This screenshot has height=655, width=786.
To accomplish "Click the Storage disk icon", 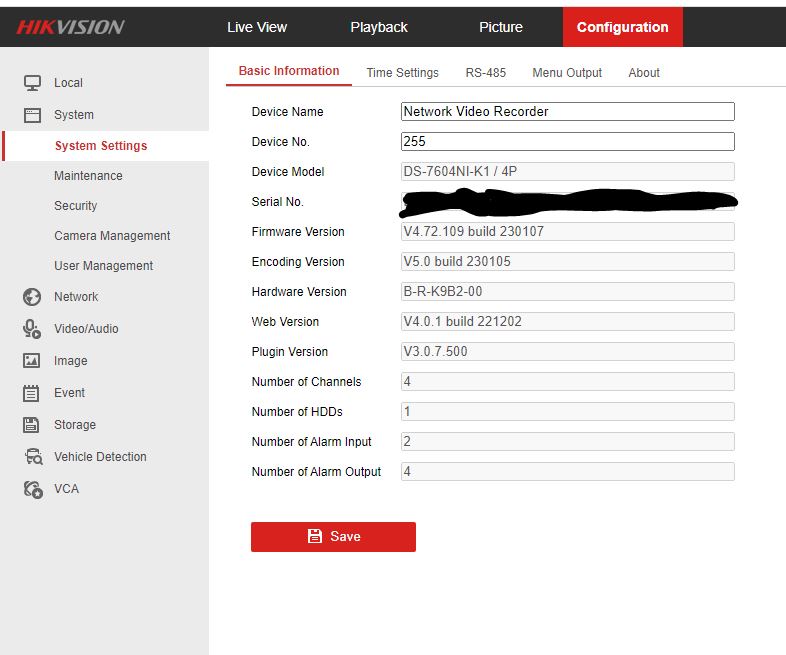I will pos(32,425).
